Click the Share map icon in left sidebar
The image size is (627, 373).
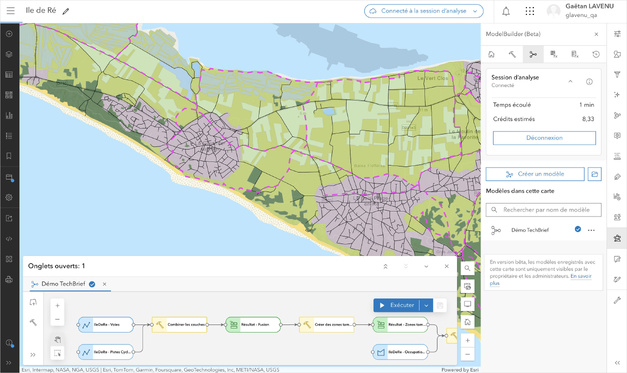pyautogui.click(x=9, y=218)
